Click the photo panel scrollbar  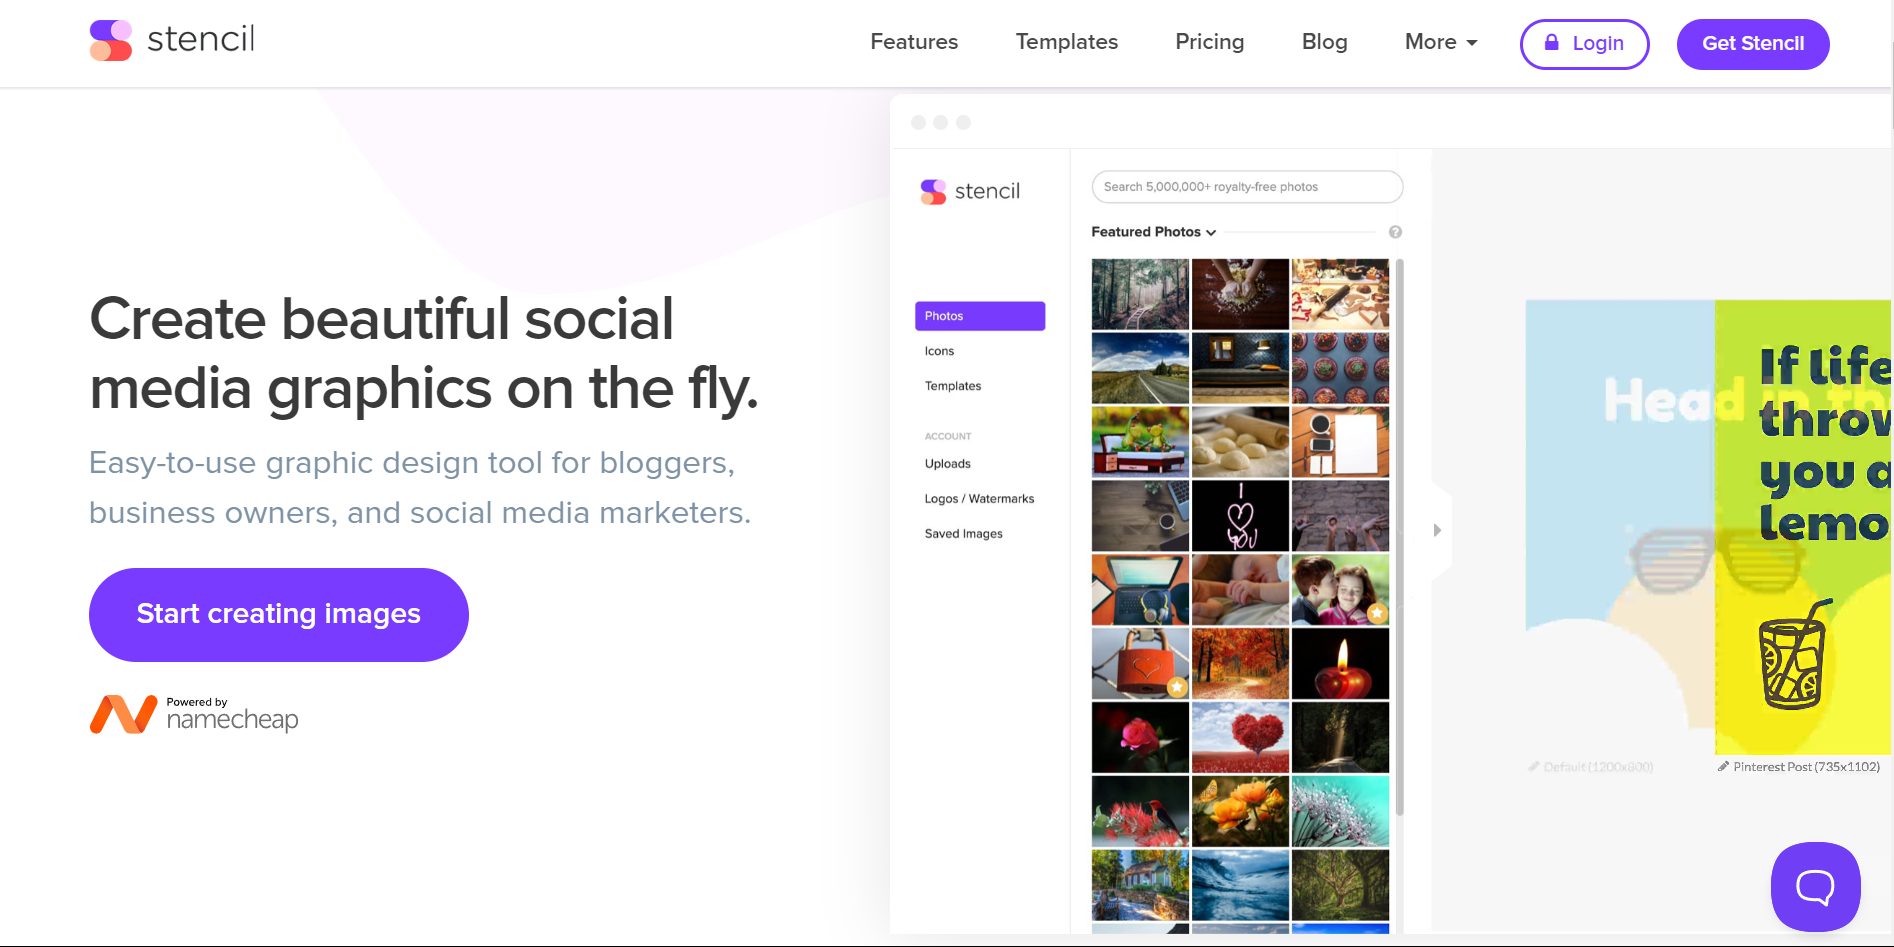(1400, 537)
